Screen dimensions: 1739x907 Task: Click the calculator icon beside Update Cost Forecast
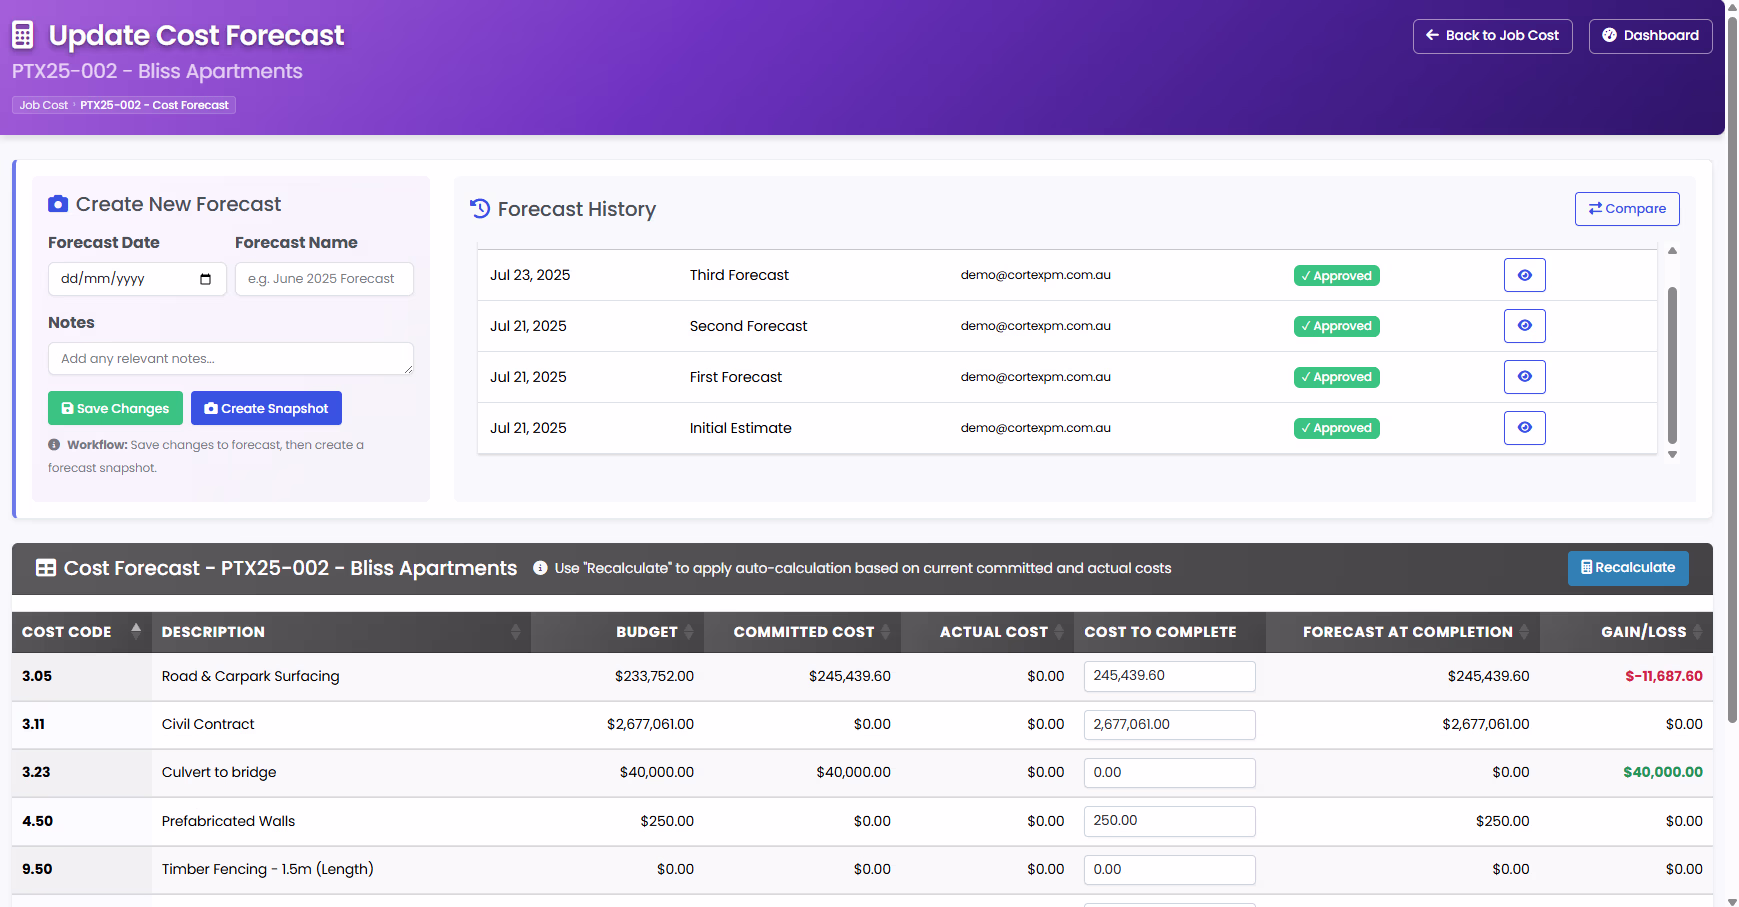(23, 35)
